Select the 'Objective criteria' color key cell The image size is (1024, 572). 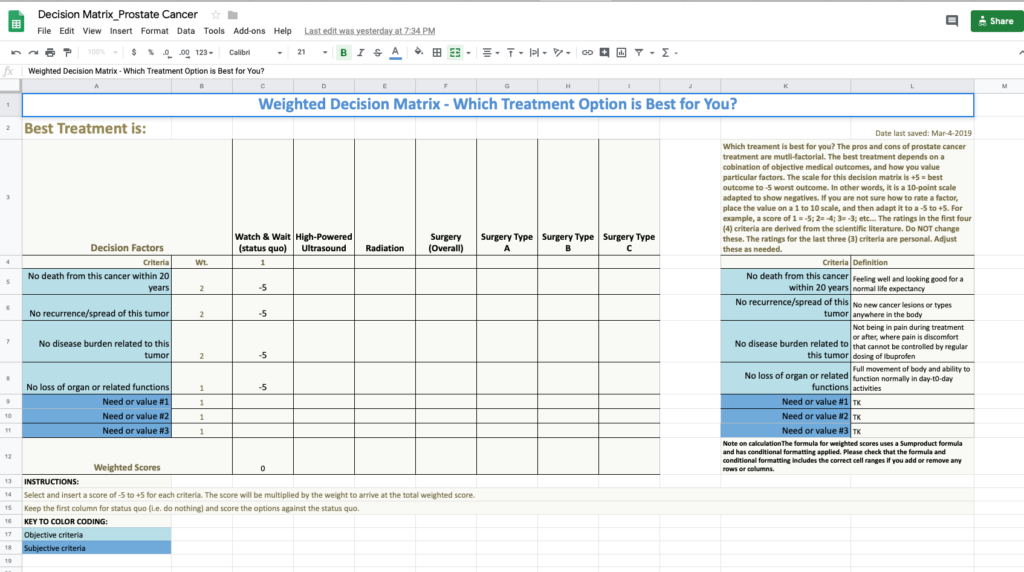(x=97, y=534)
